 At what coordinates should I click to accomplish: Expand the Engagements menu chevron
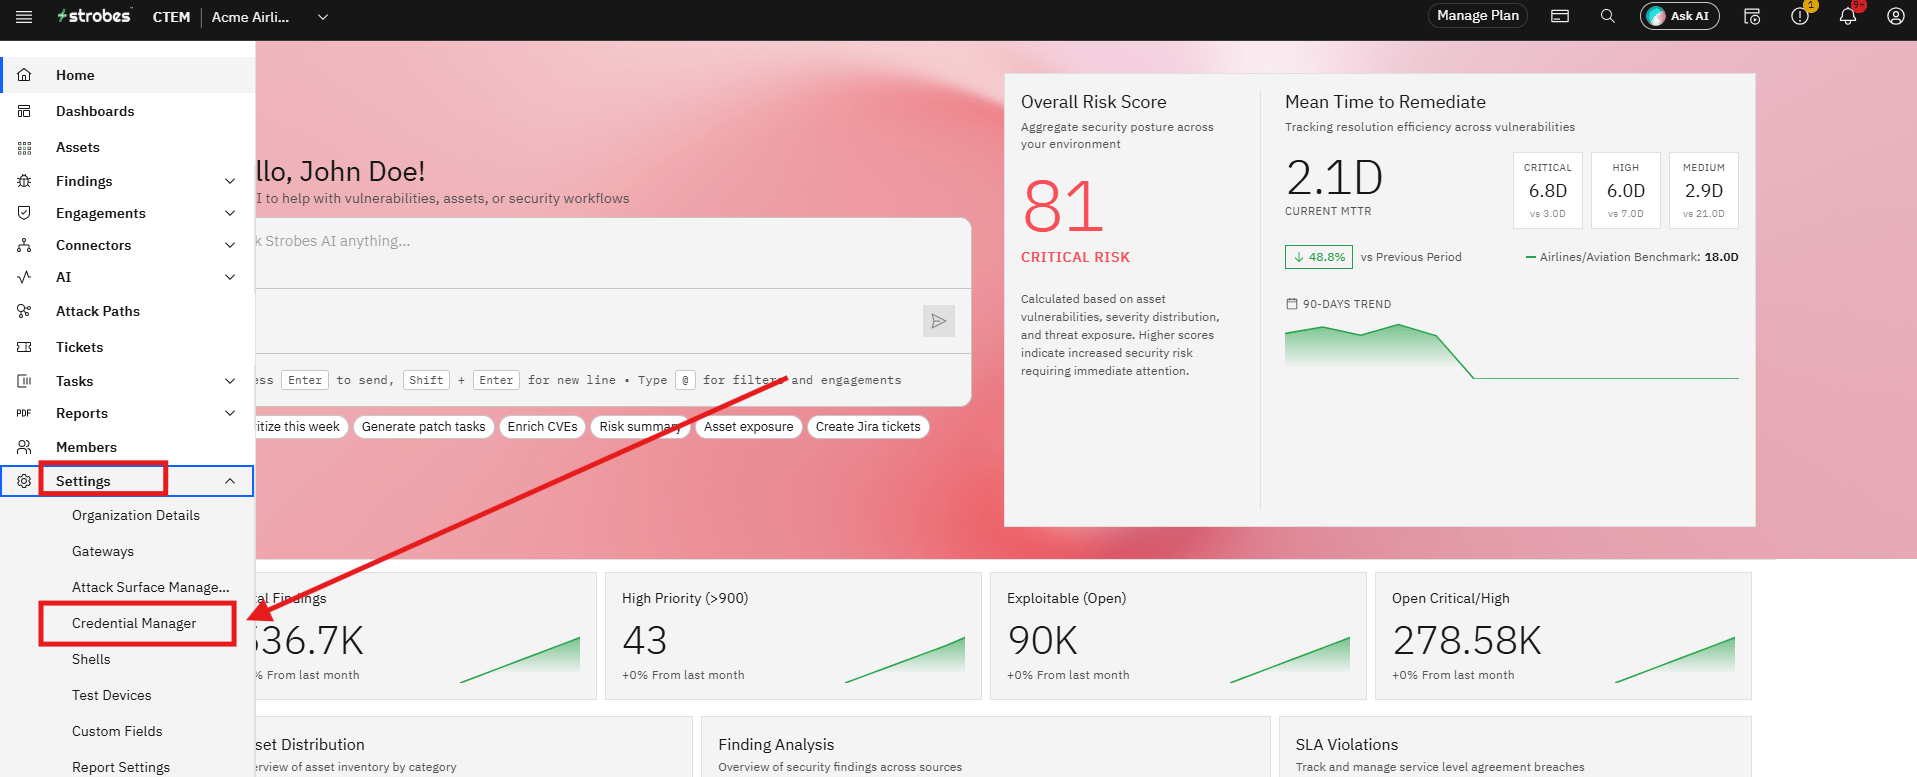[x=230, y=213]
